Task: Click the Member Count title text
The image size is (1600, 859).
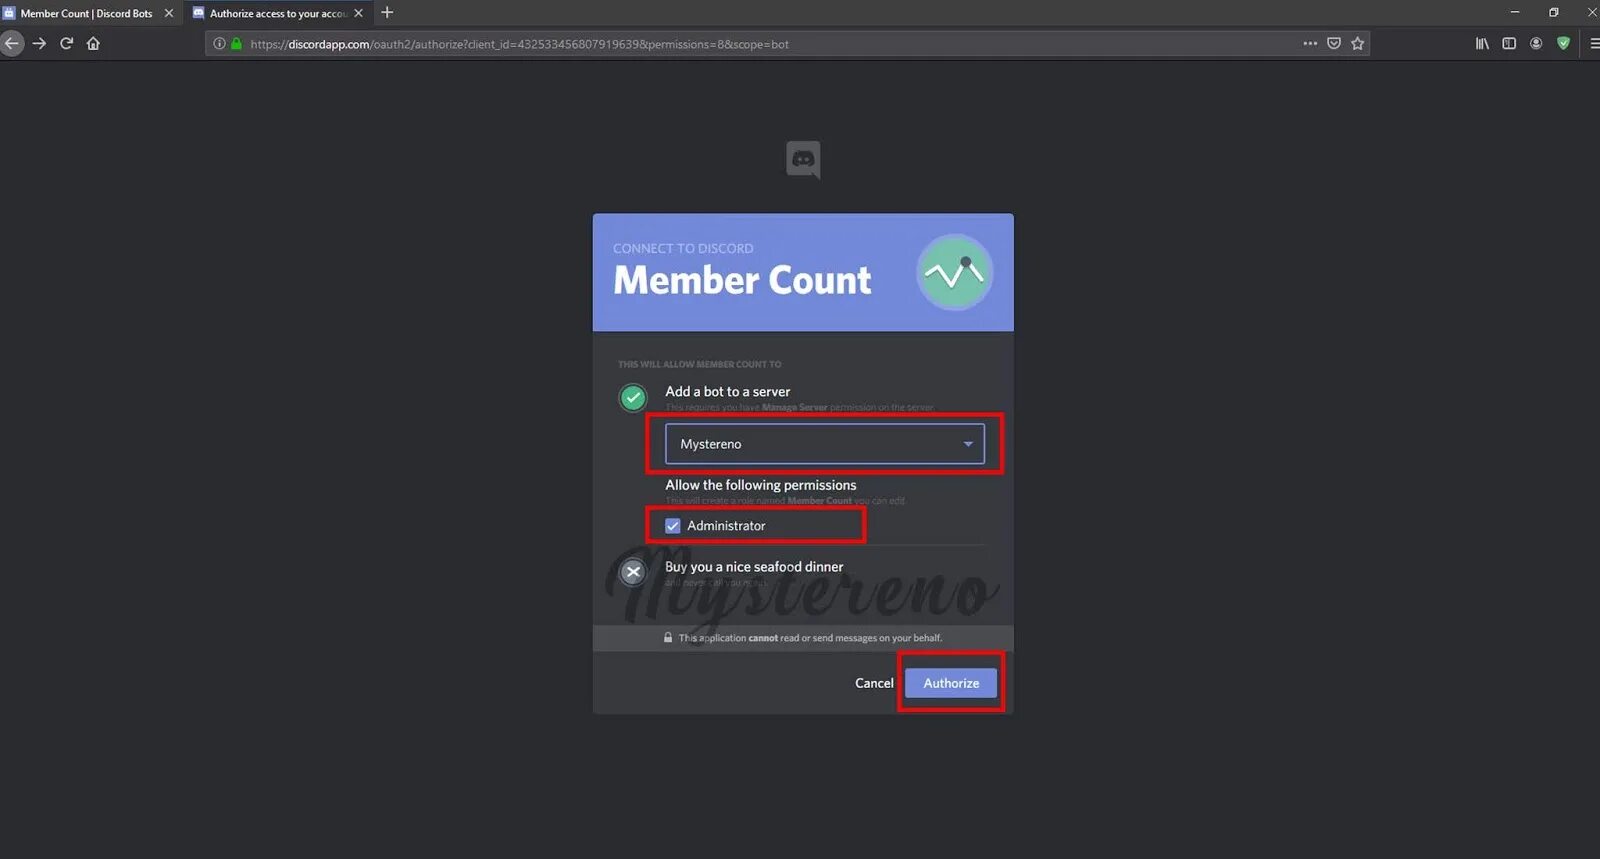Action: [742, 280]
